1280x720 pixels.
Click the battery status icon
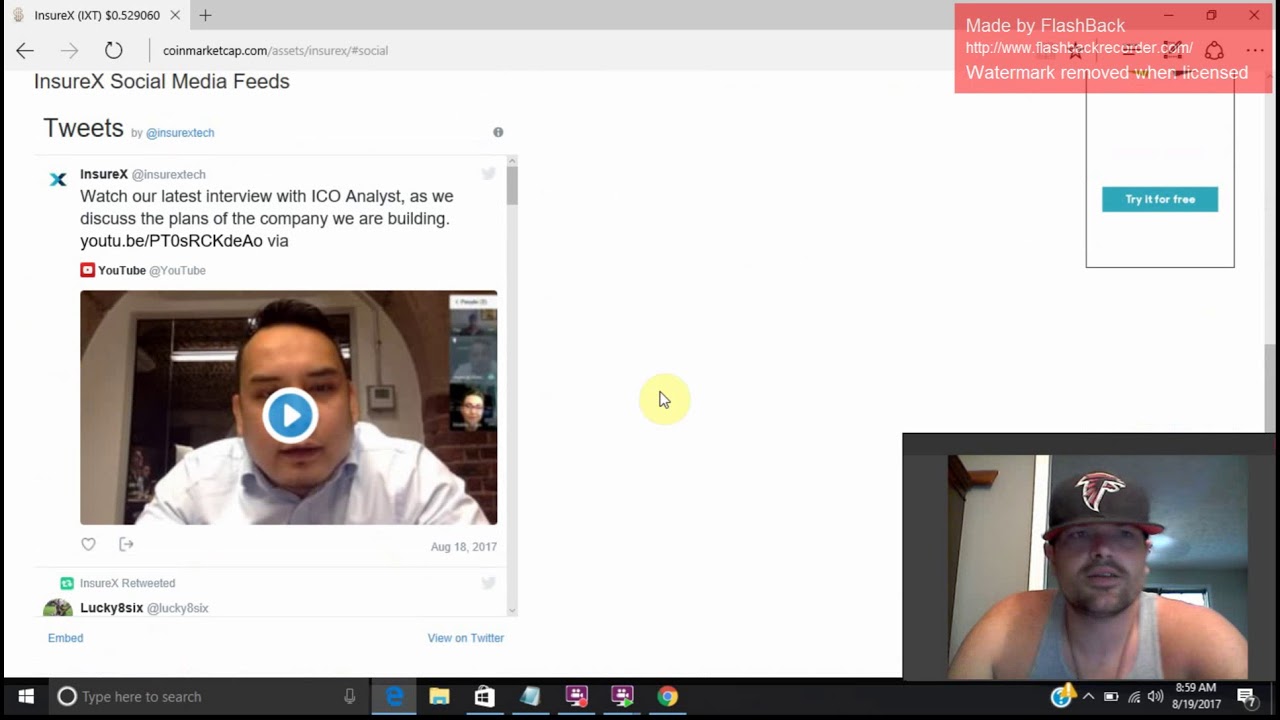(1111, 696)
